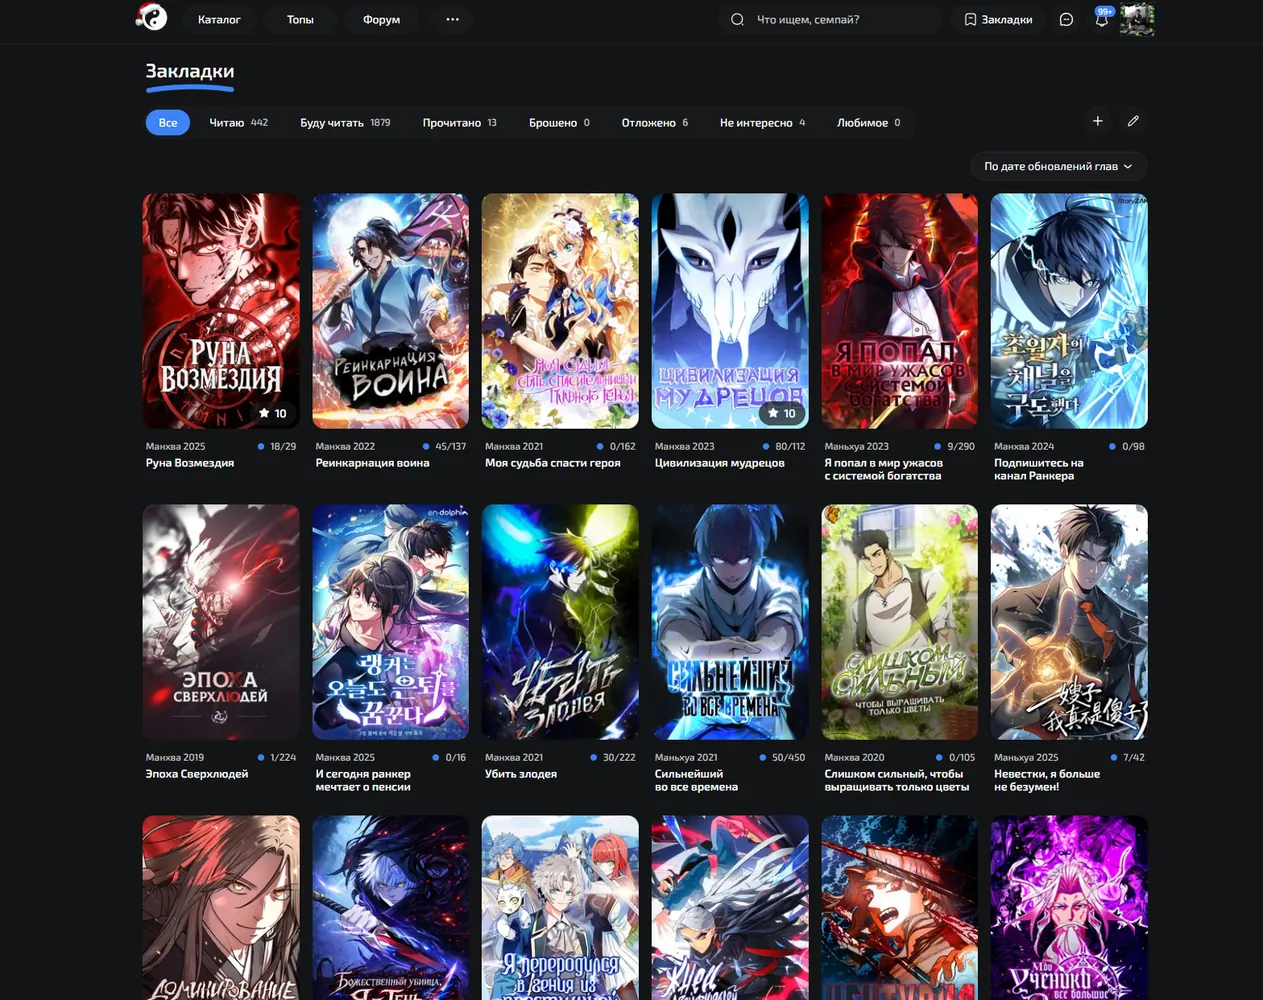Image resolution: width=1263 pixels, height=1000 pixels.
Task: Open the chat messages icon
Action: pyautogui.click(x=1066, y=19)
